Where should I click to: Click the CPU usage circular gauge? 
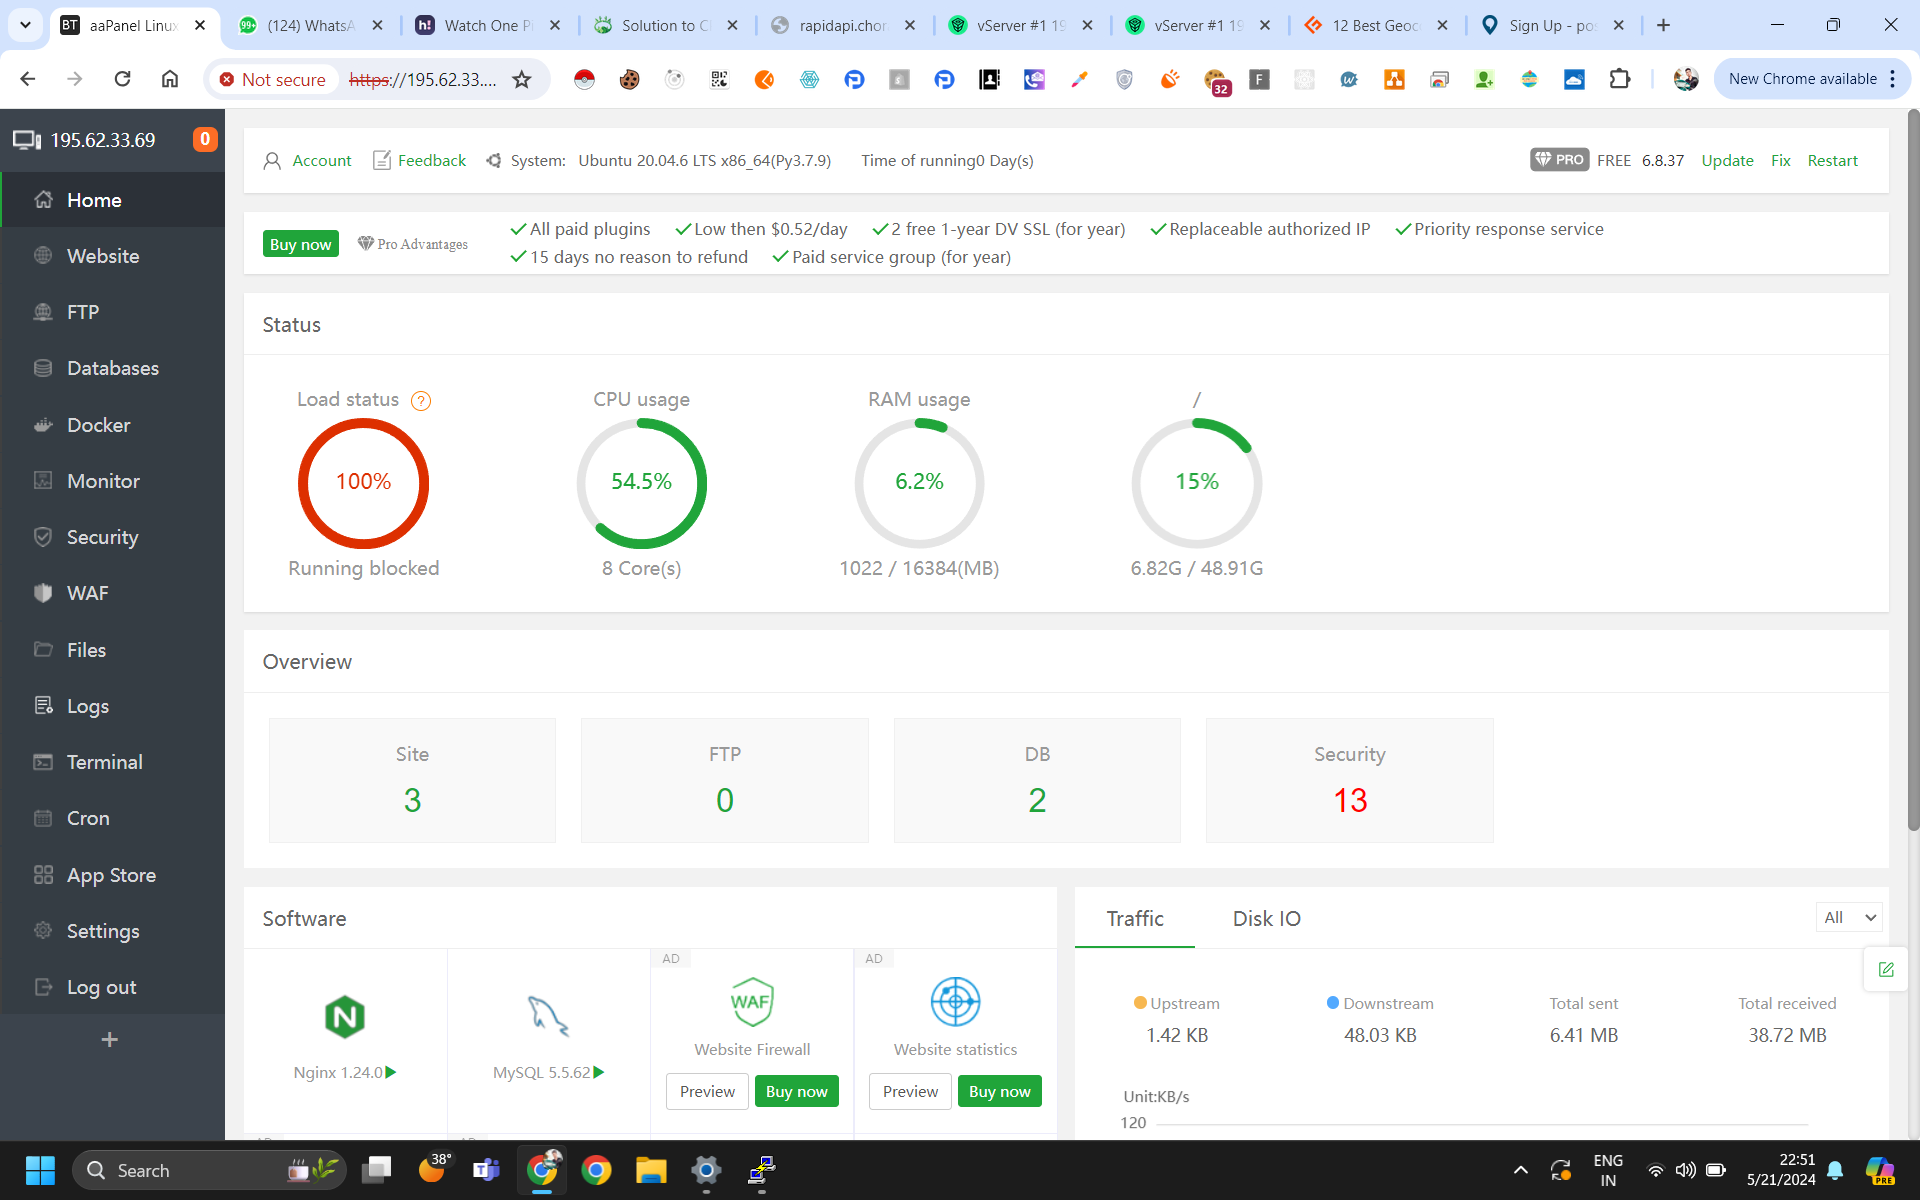641,483
